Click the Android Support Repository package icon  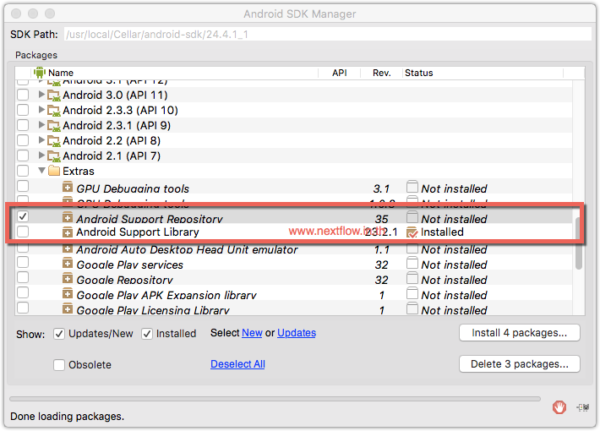point(68,218)
